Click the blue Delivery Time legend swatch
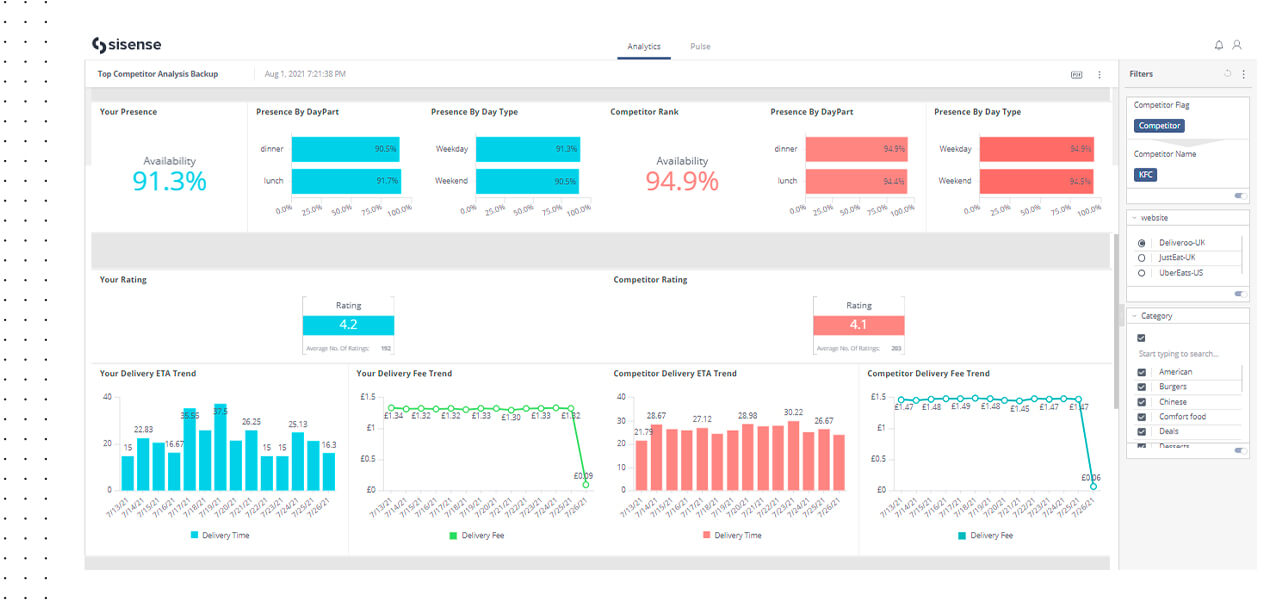 [195, 536]
